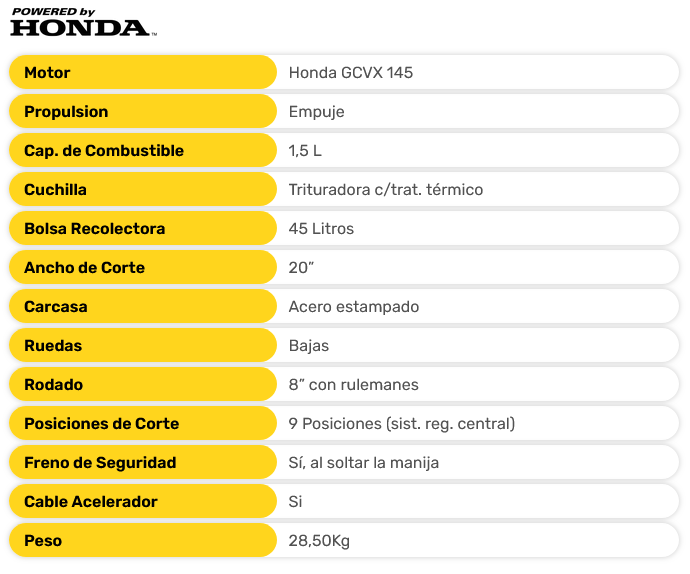Viewport: 690px width, 574px height.
Task: Select the Posiciones de Corte label
Action: (102, 423)
